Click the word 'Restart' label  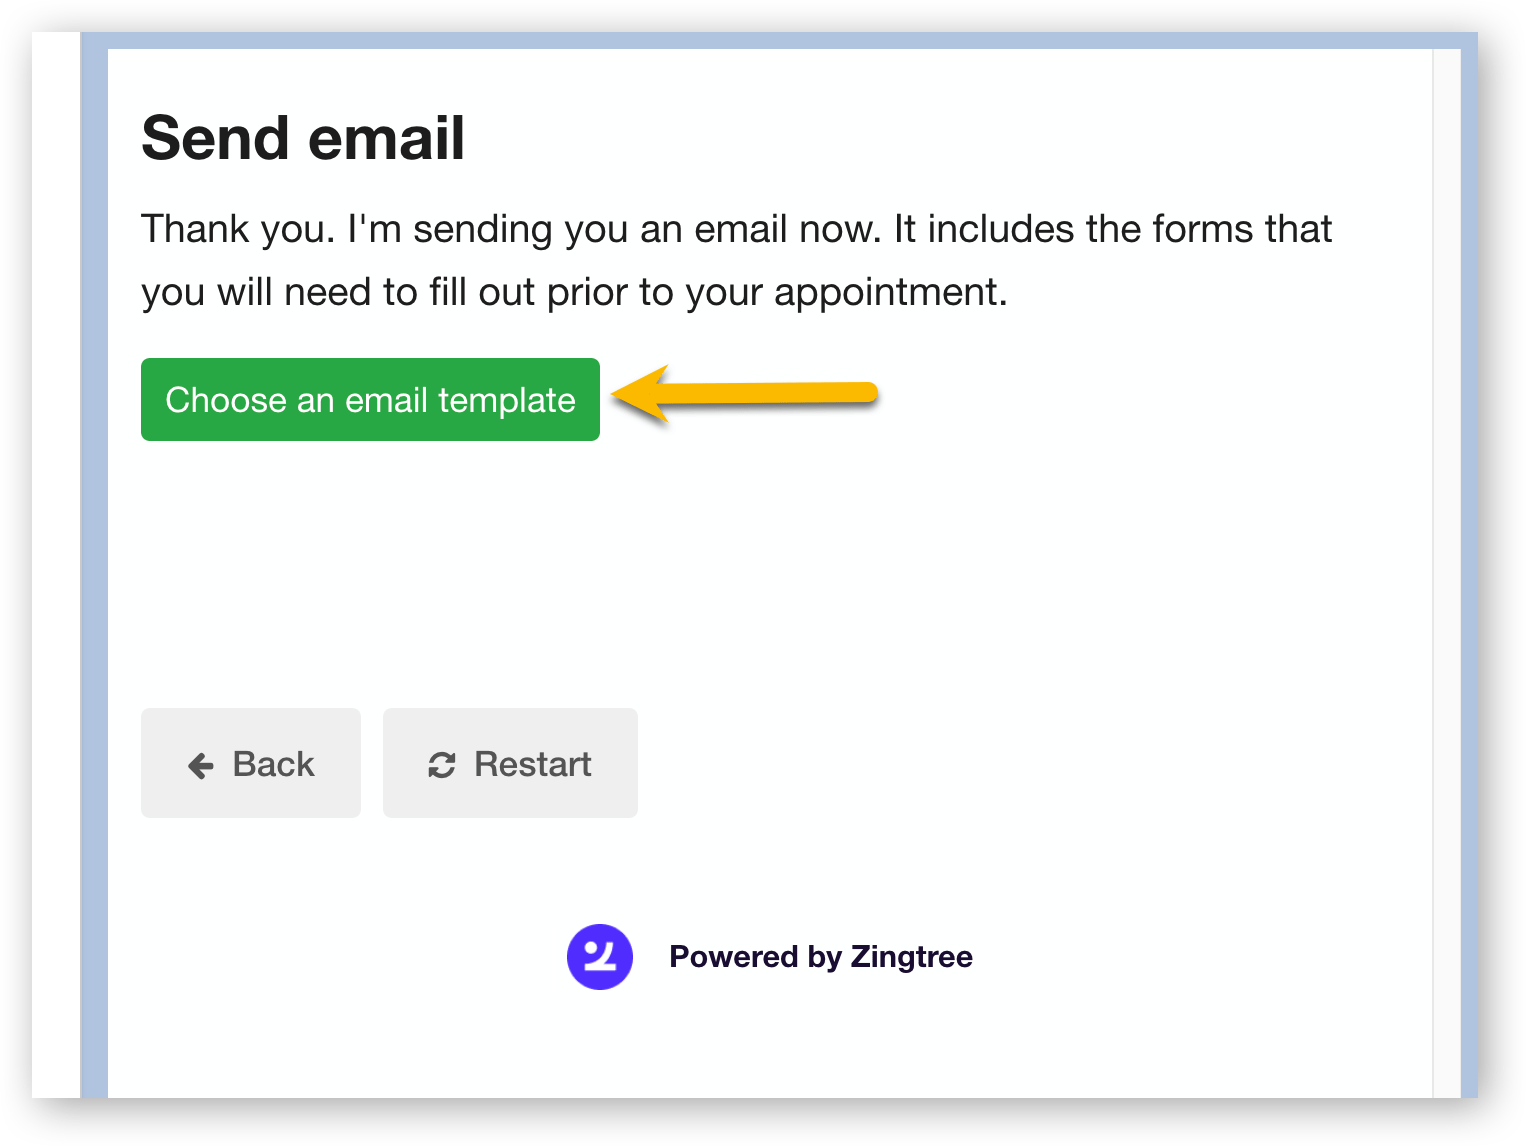(x=533, y=764)
